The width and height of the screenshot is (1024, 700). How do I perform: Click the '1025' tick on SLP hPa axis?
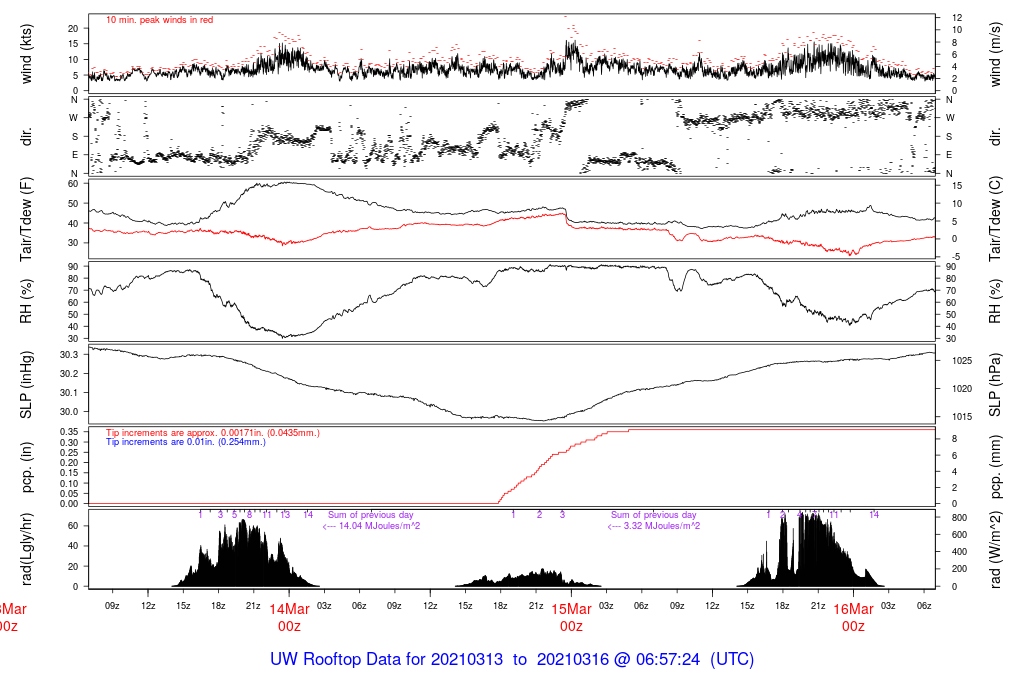click(962, 360)
